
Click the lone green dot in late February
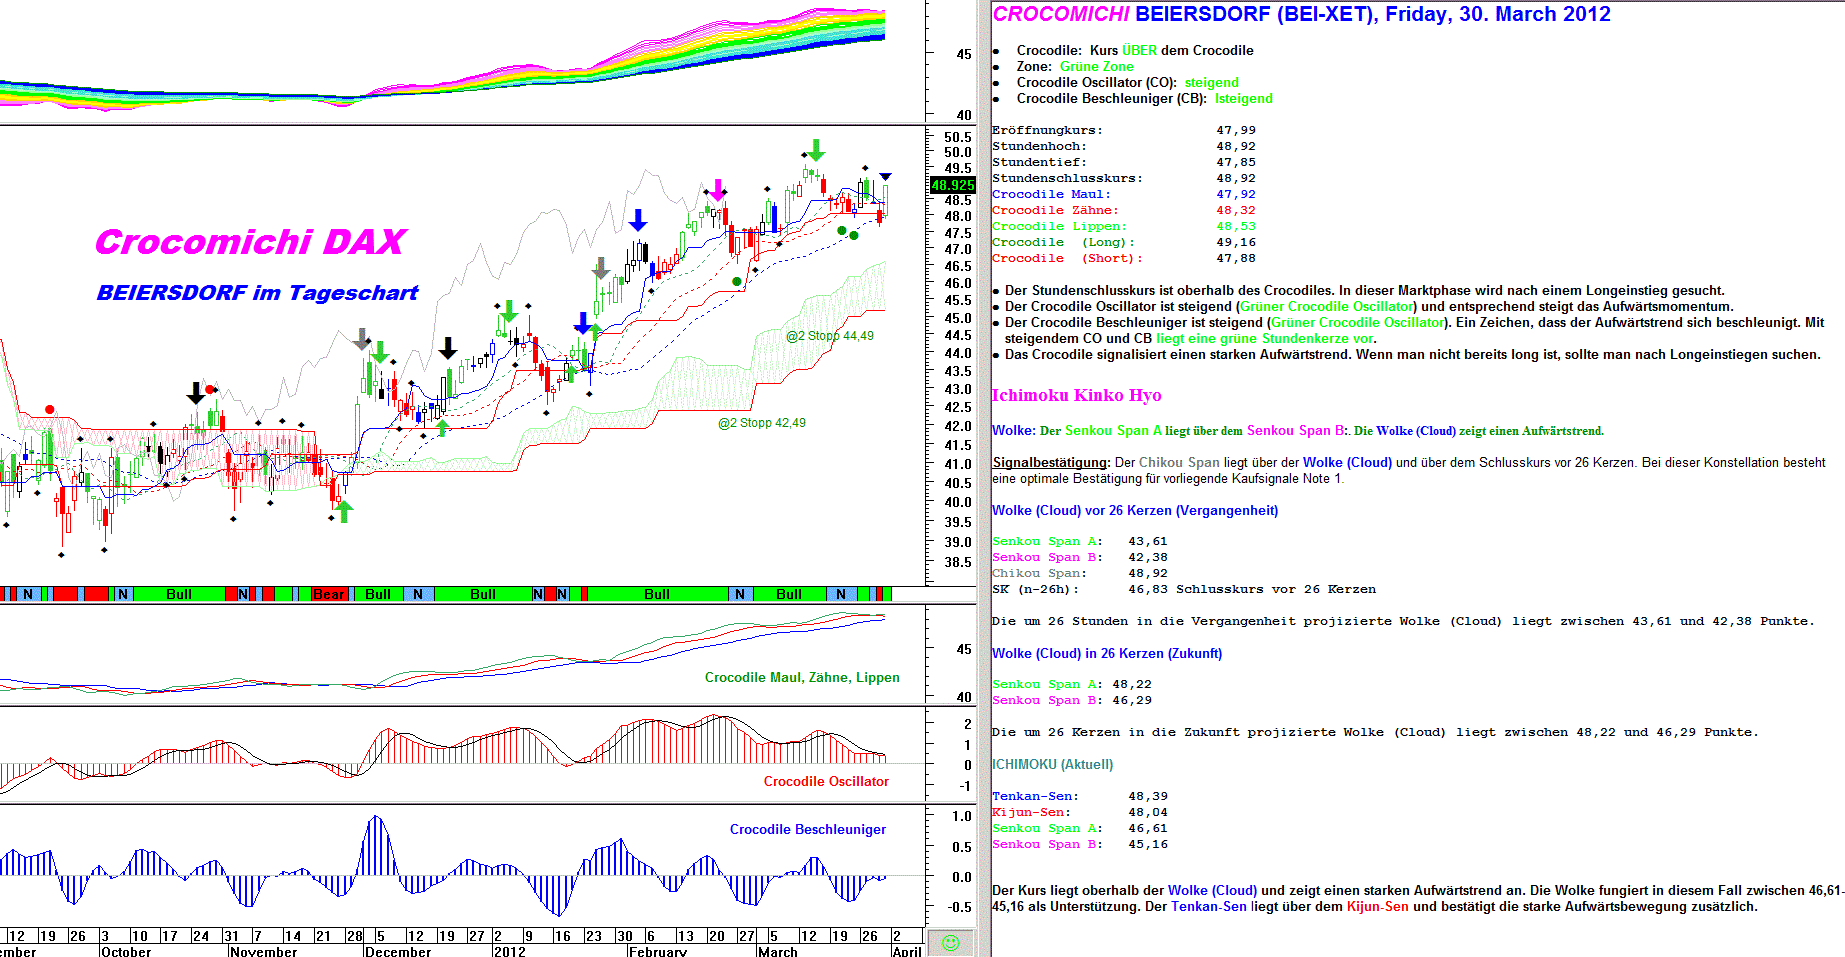737,282
